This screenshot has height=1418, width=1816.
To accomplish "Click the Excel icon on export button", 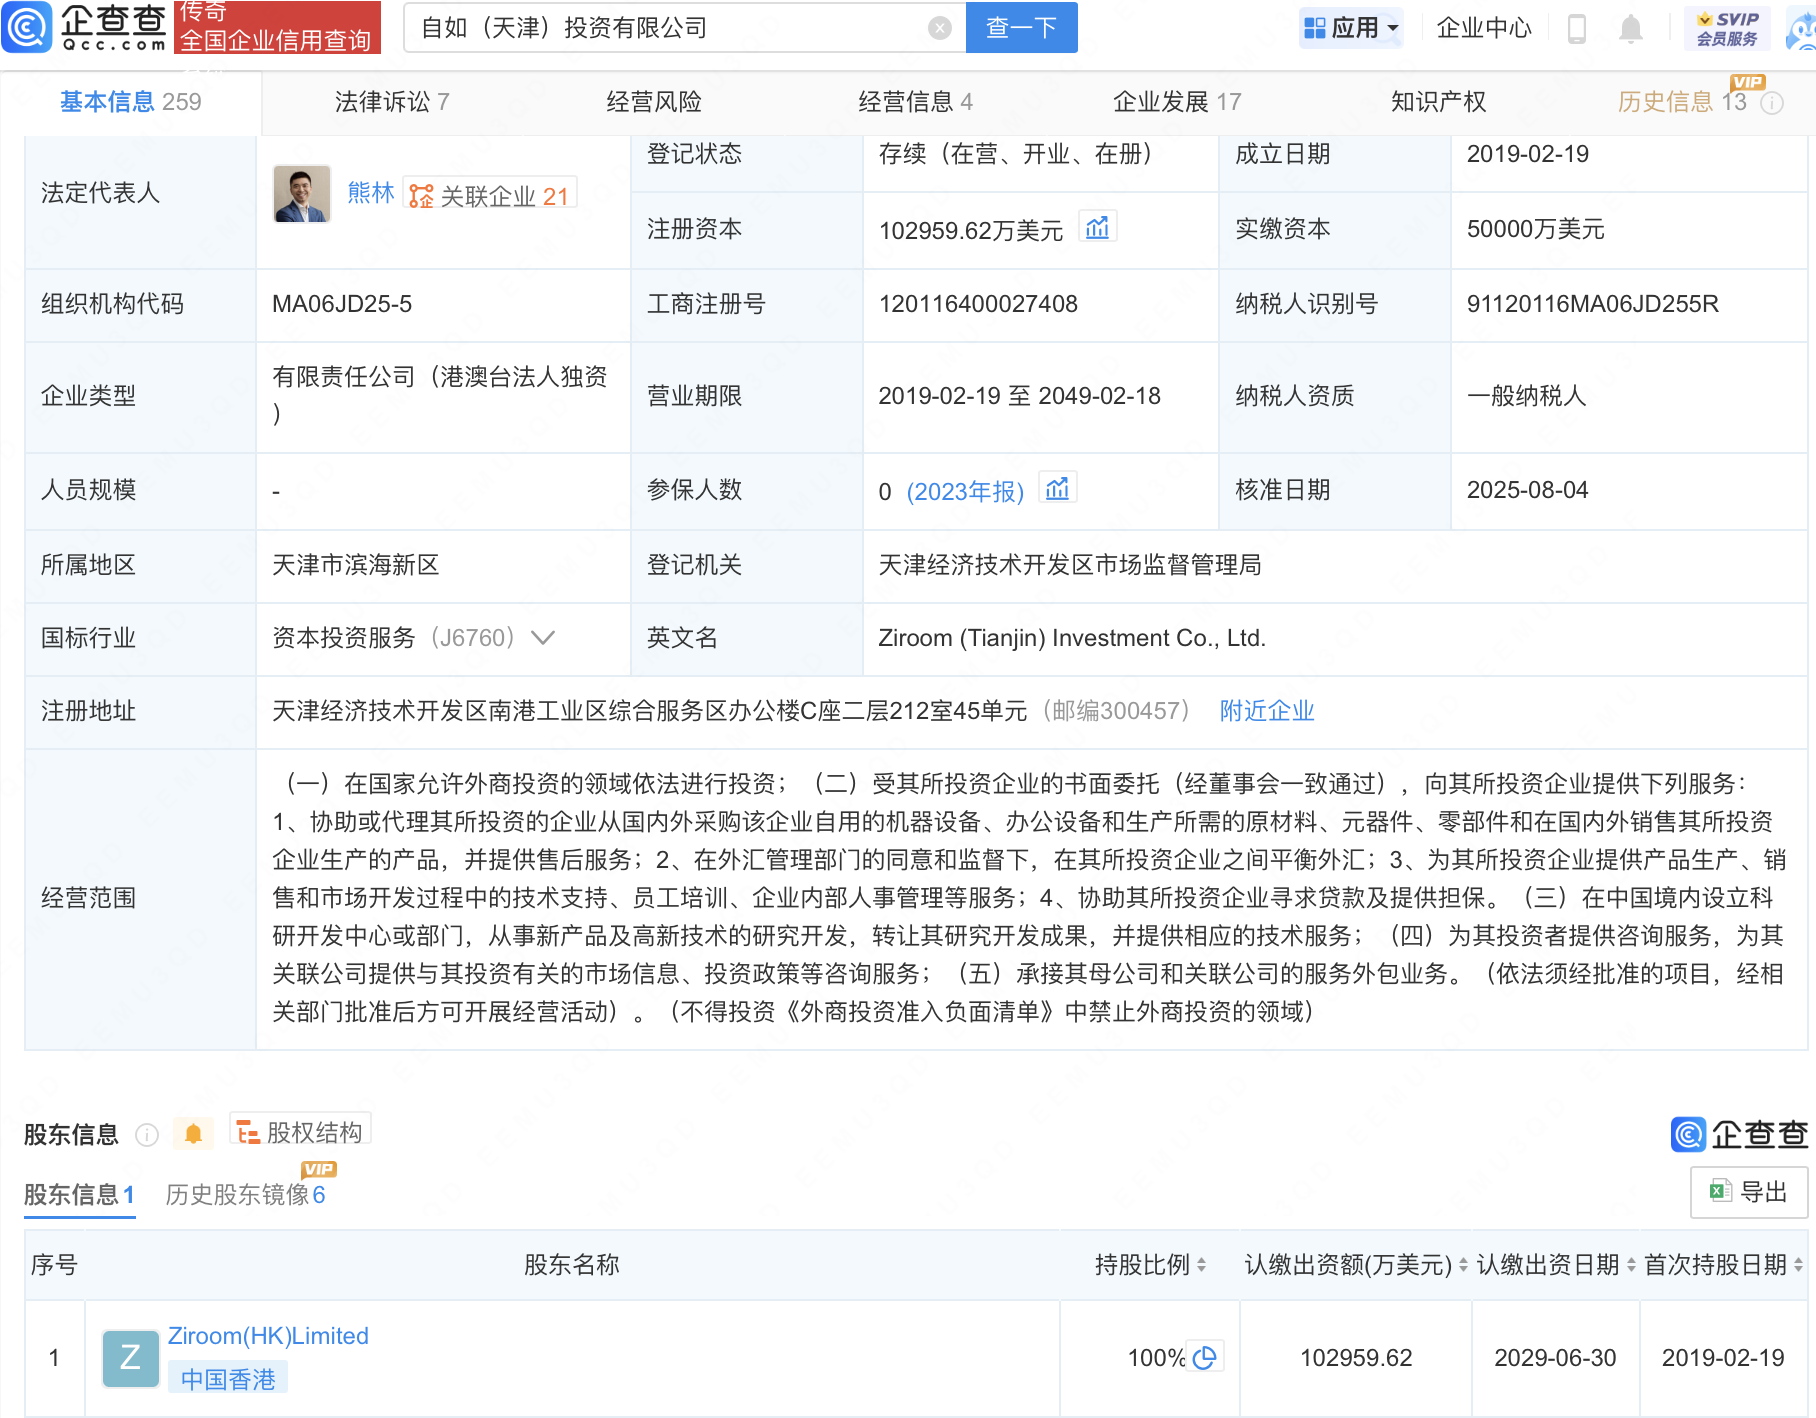I will pos(1720,1191).
